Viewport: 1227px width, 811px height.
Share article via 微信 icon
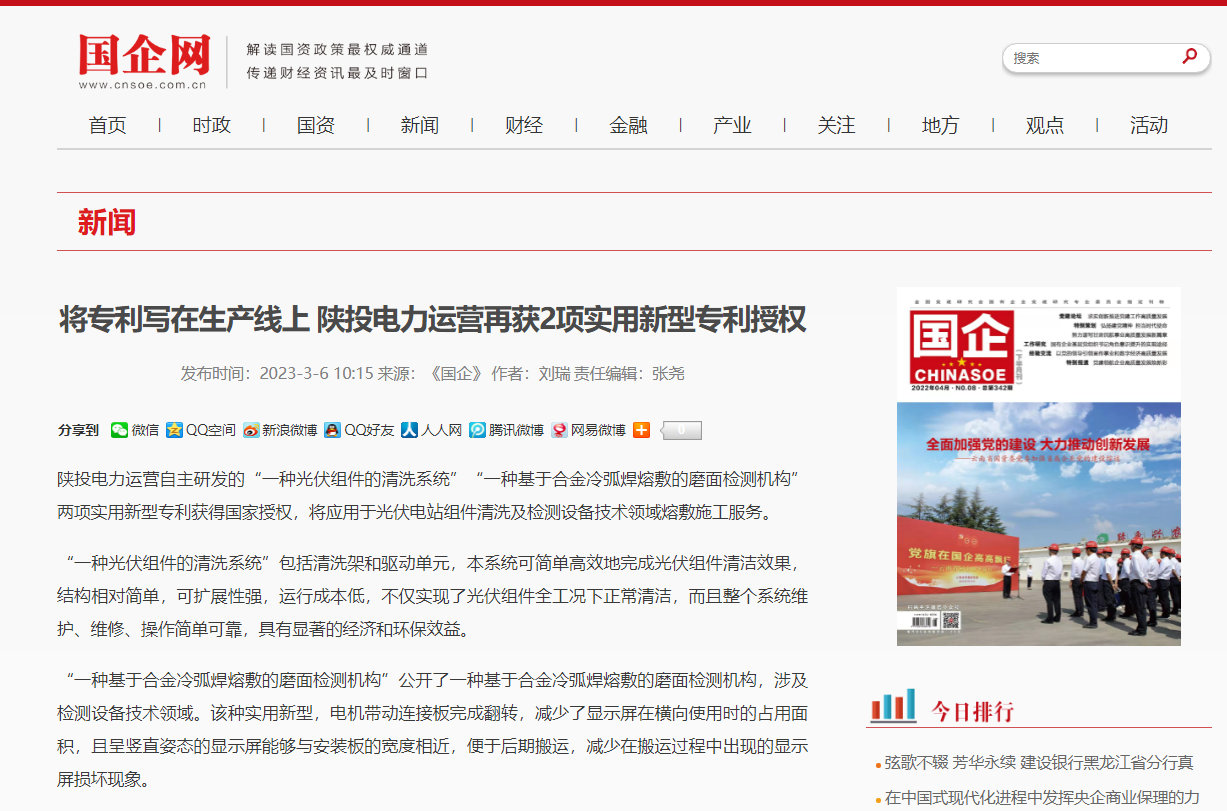click(x=120, y=430)
